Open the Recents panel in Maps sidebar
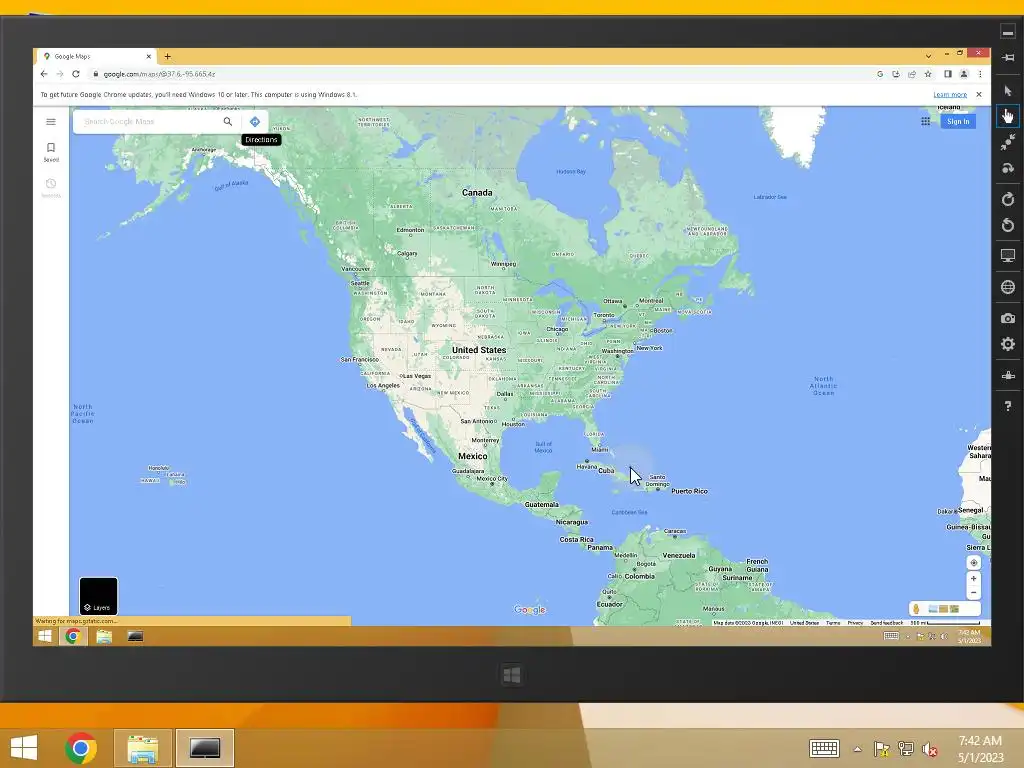The height and width of the screenshot is (768, 1024). click(x=51, y=187)
